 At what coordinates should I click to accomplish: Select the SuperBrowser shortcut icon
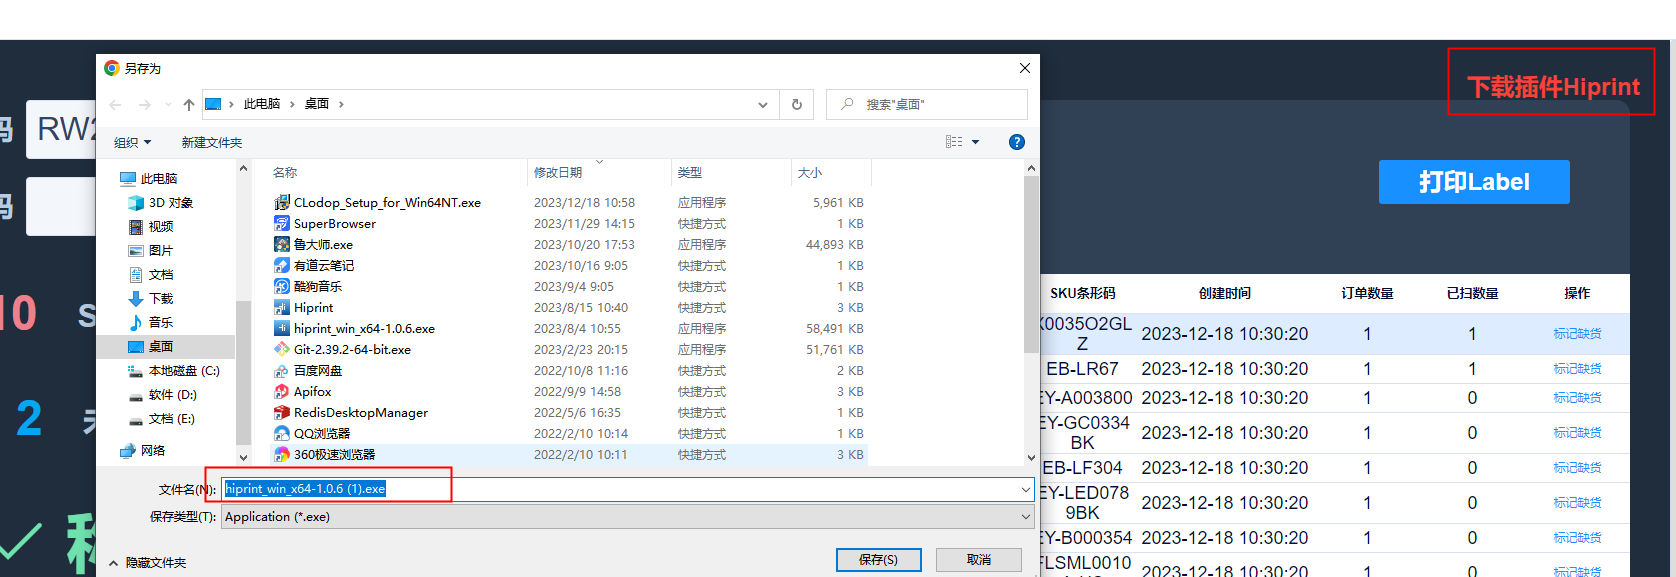(x=282, y=223)
